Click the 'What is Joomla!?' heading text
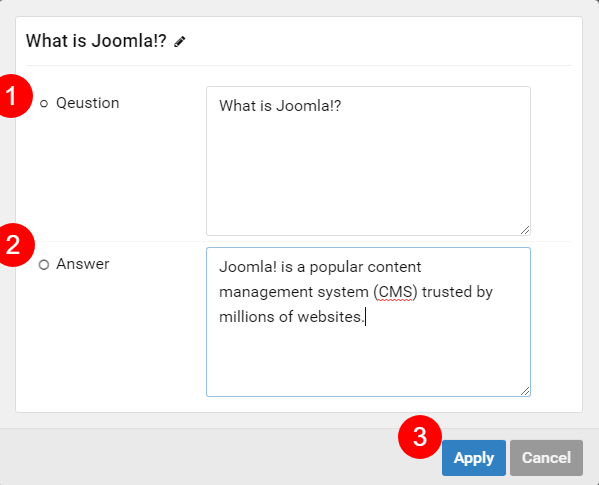 click(x=96, y=41)
